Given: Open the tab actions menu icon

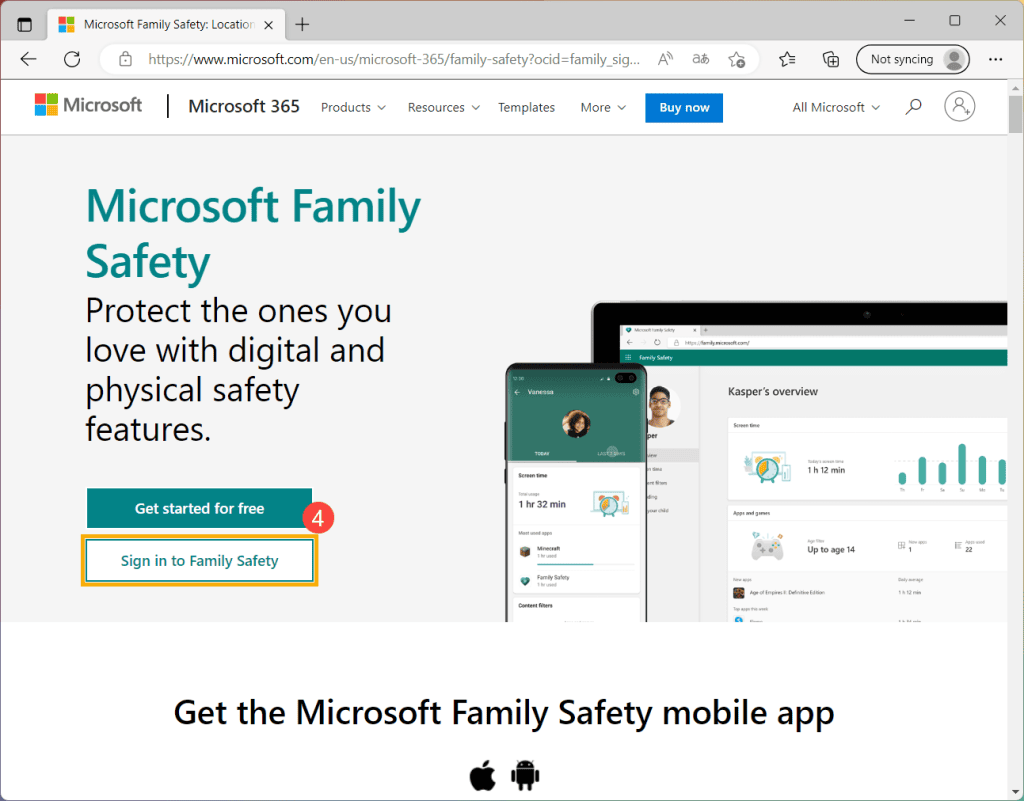Looking at the screenshot, I should (24, 24).
